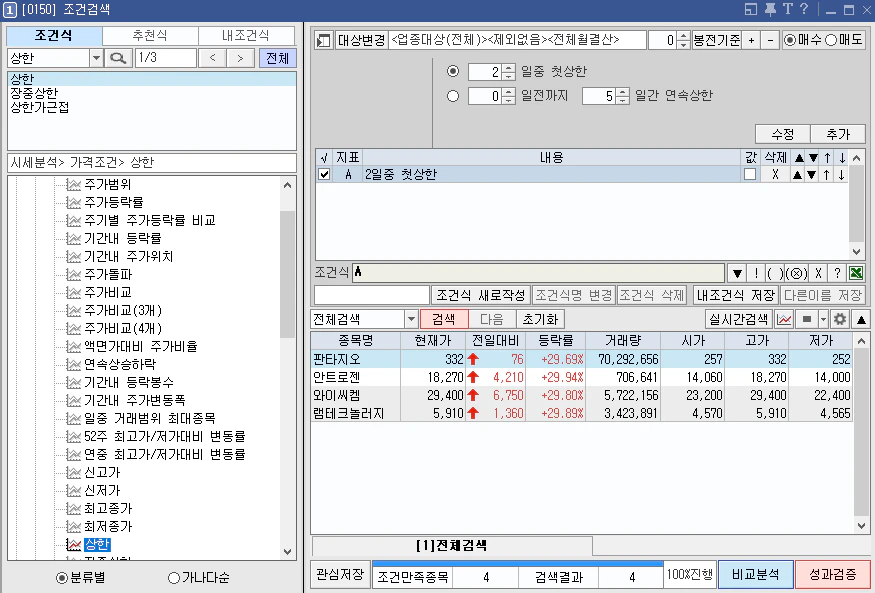Image resolution: width=875 pixels, height=593 pixels.
Task: Select the magnifier search icon beside 상한 box
Action: (x=119, y=57)
